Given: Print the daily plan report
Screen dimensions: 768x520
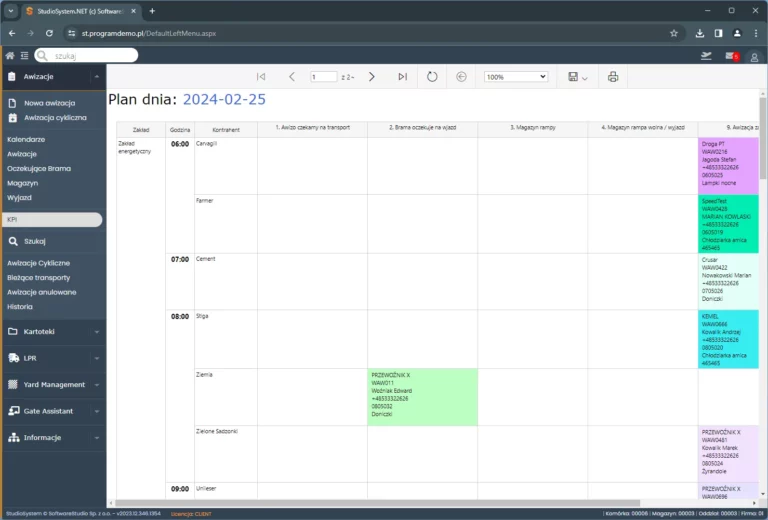Looking at the screenshot, I should pos(613,77).
